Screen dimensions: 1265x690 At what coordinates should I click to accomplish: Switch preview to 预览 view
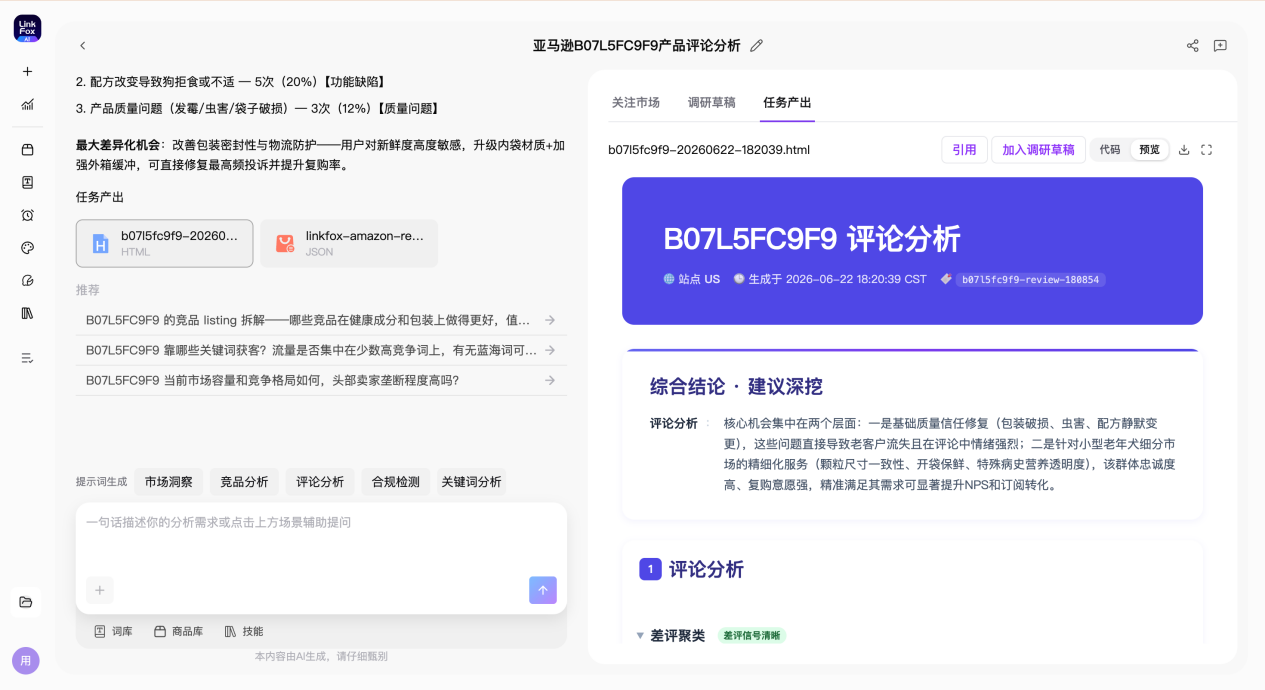[1150, 150]
